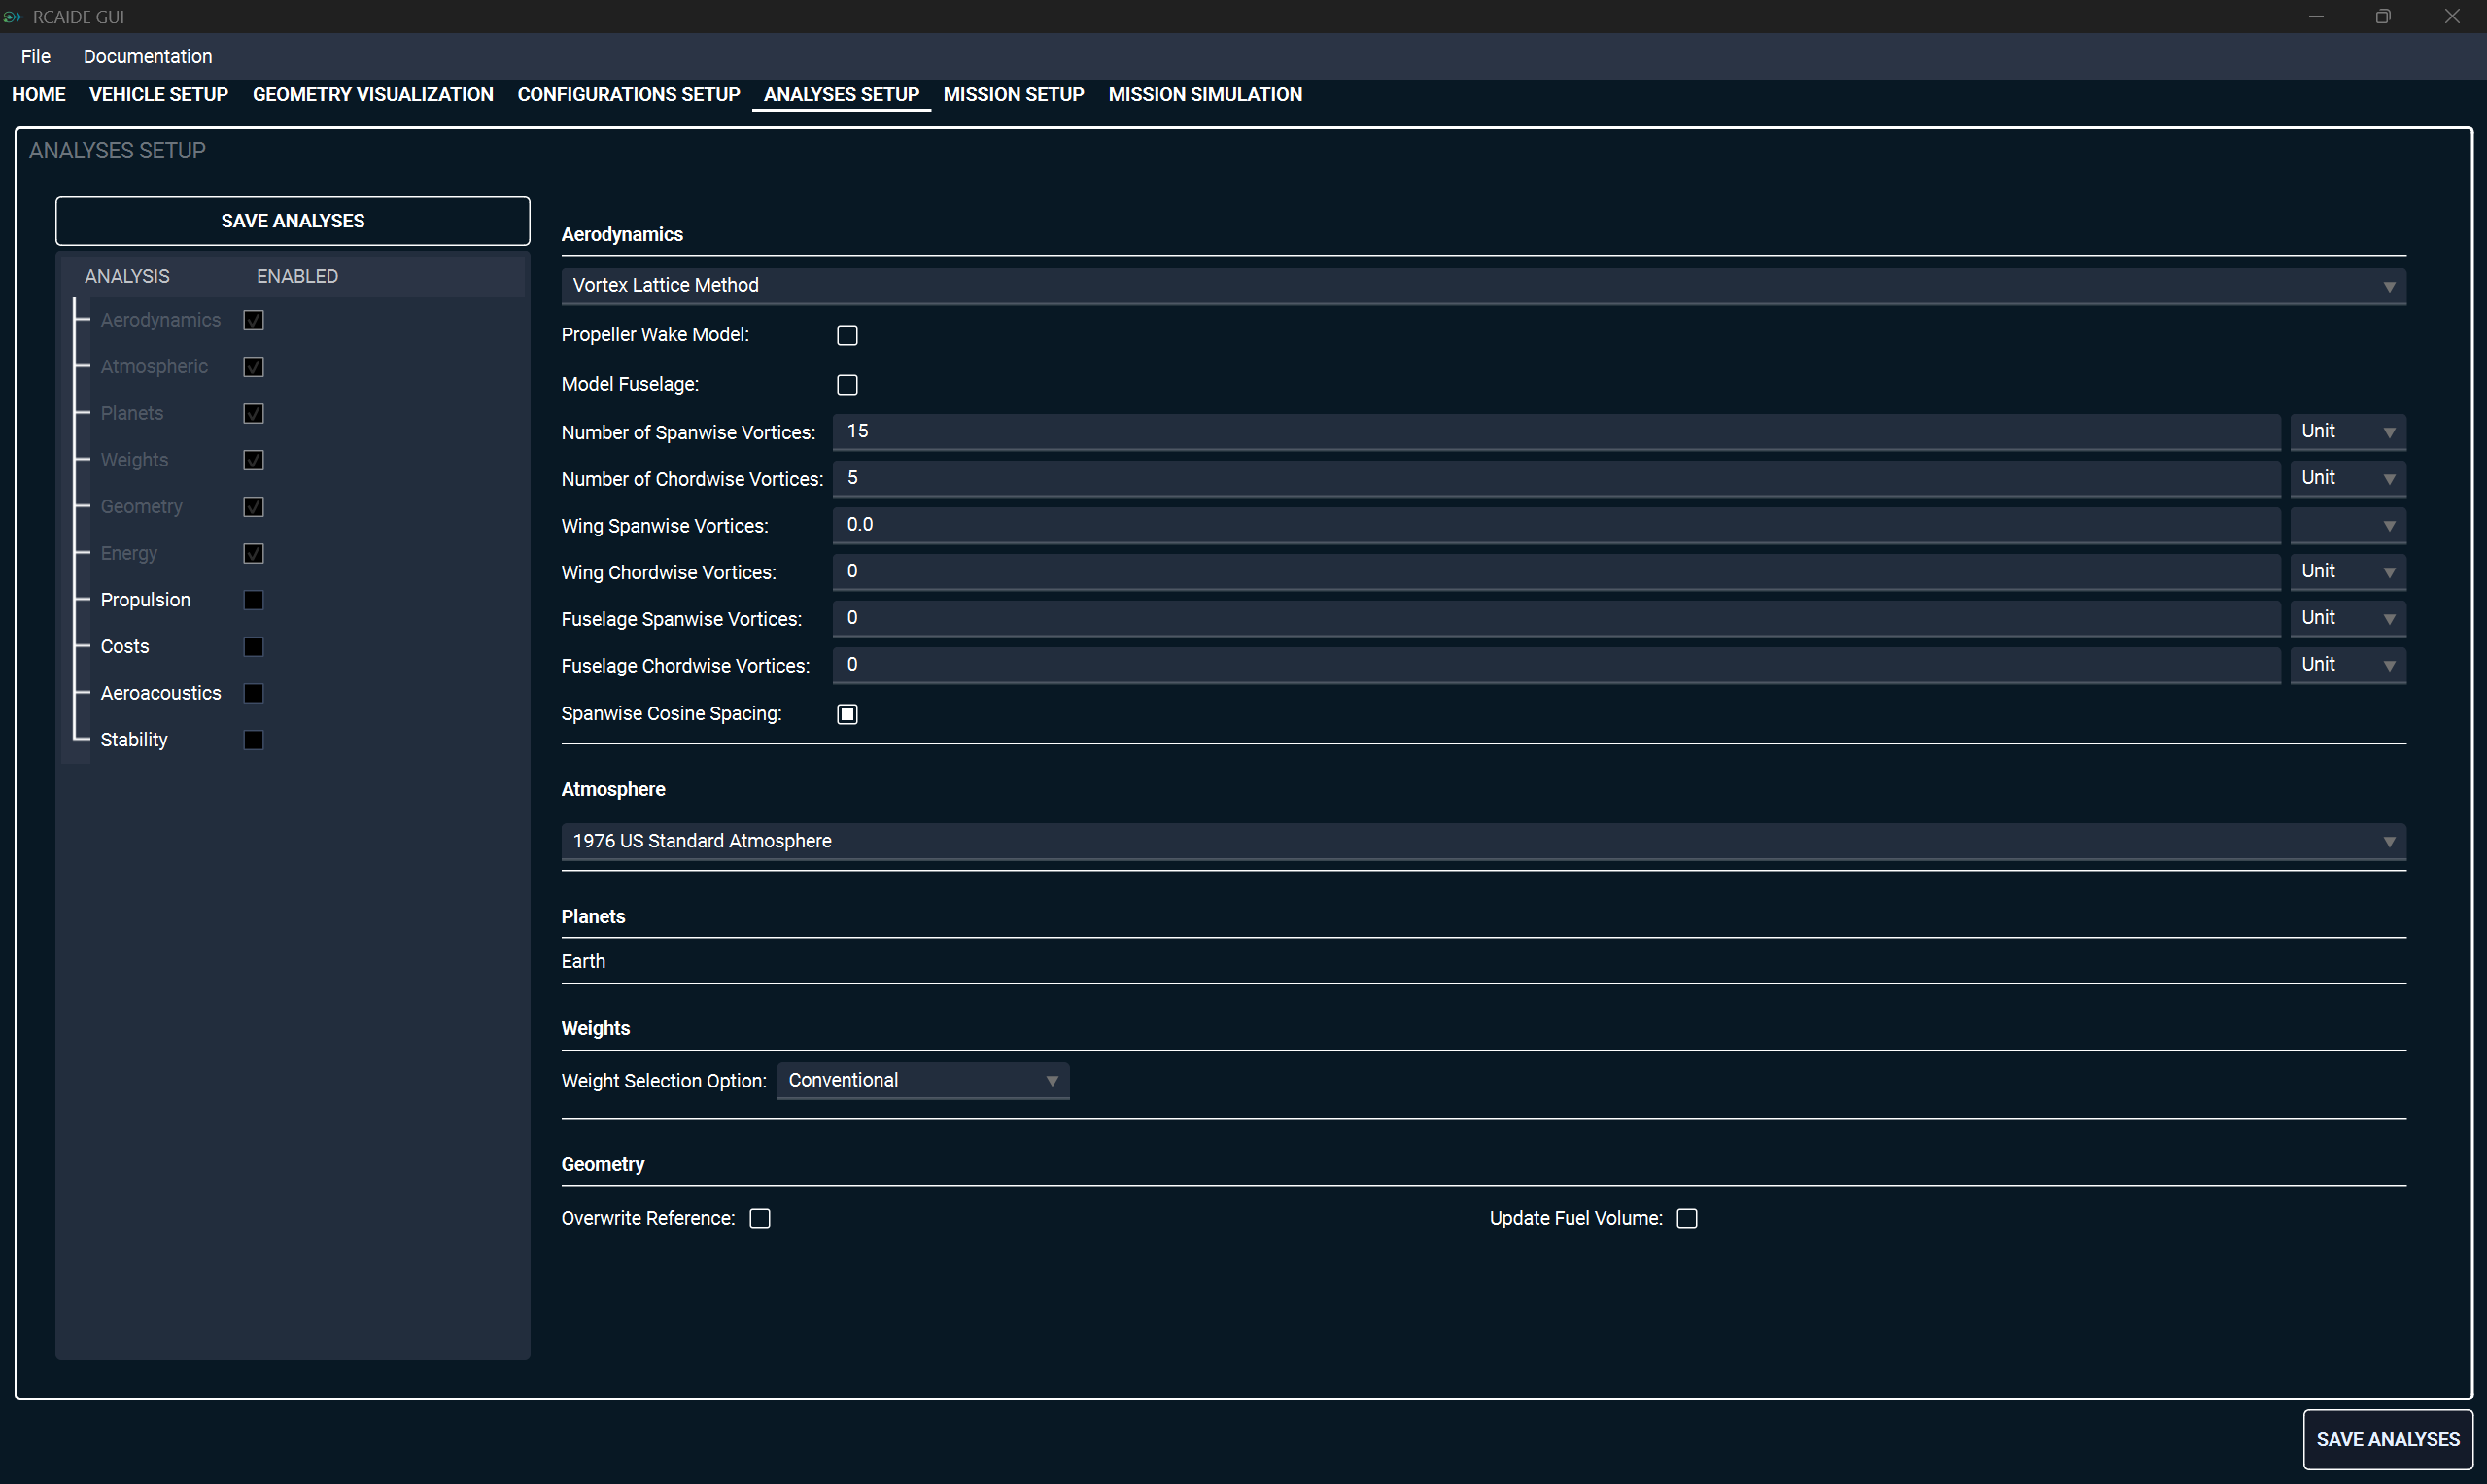2487x1484 pixels.
Task: Open unit dropdown for Fuselage Chordwise Vortices
Action: (x=2348, y=666)
